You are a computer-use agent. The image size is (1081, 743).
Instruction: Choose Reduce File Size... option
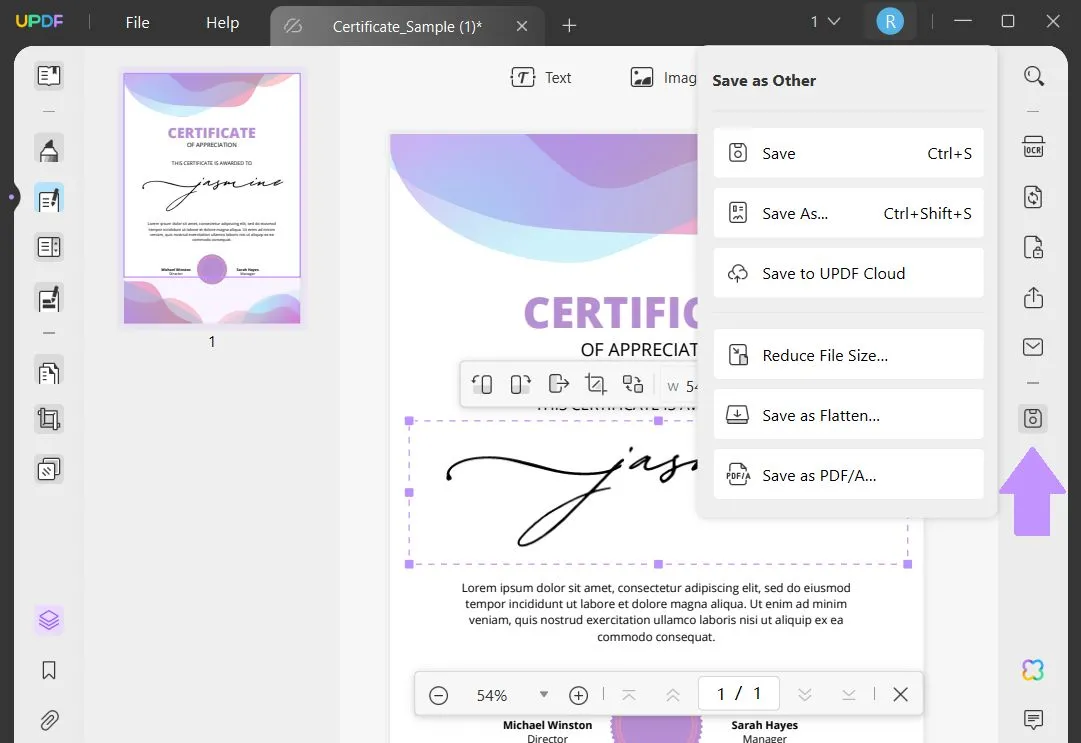tap(849, 355)
